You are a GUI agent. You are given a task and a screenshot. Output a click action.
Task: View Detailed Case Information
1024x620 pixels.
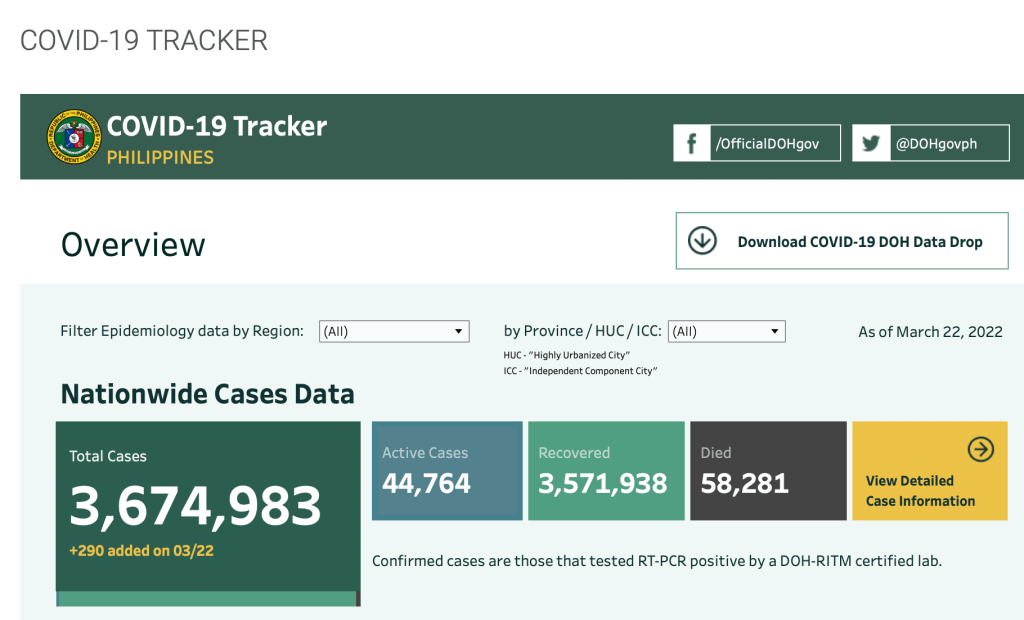(920, 491)
